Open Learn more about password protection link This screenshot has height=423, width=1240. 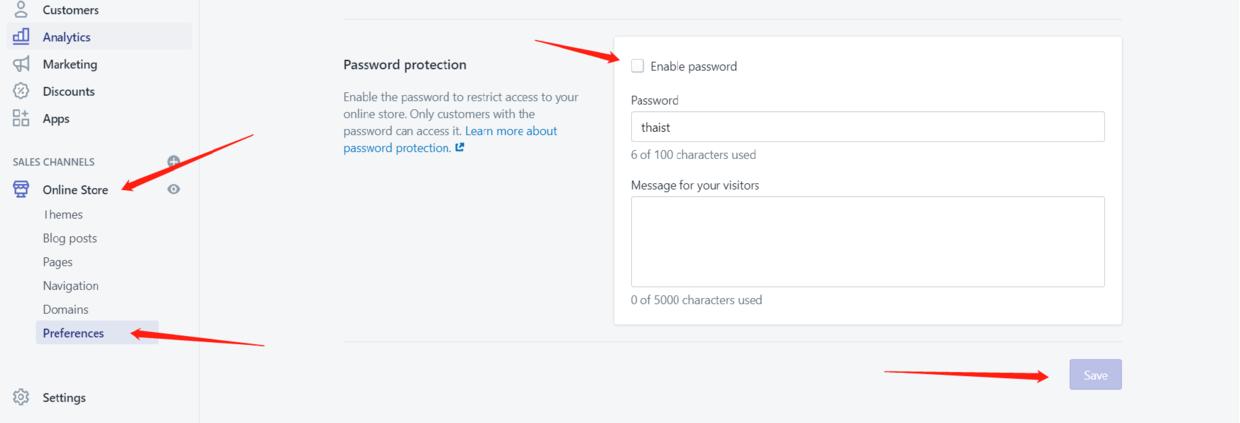pyautogui.click(x=511, y=131)
